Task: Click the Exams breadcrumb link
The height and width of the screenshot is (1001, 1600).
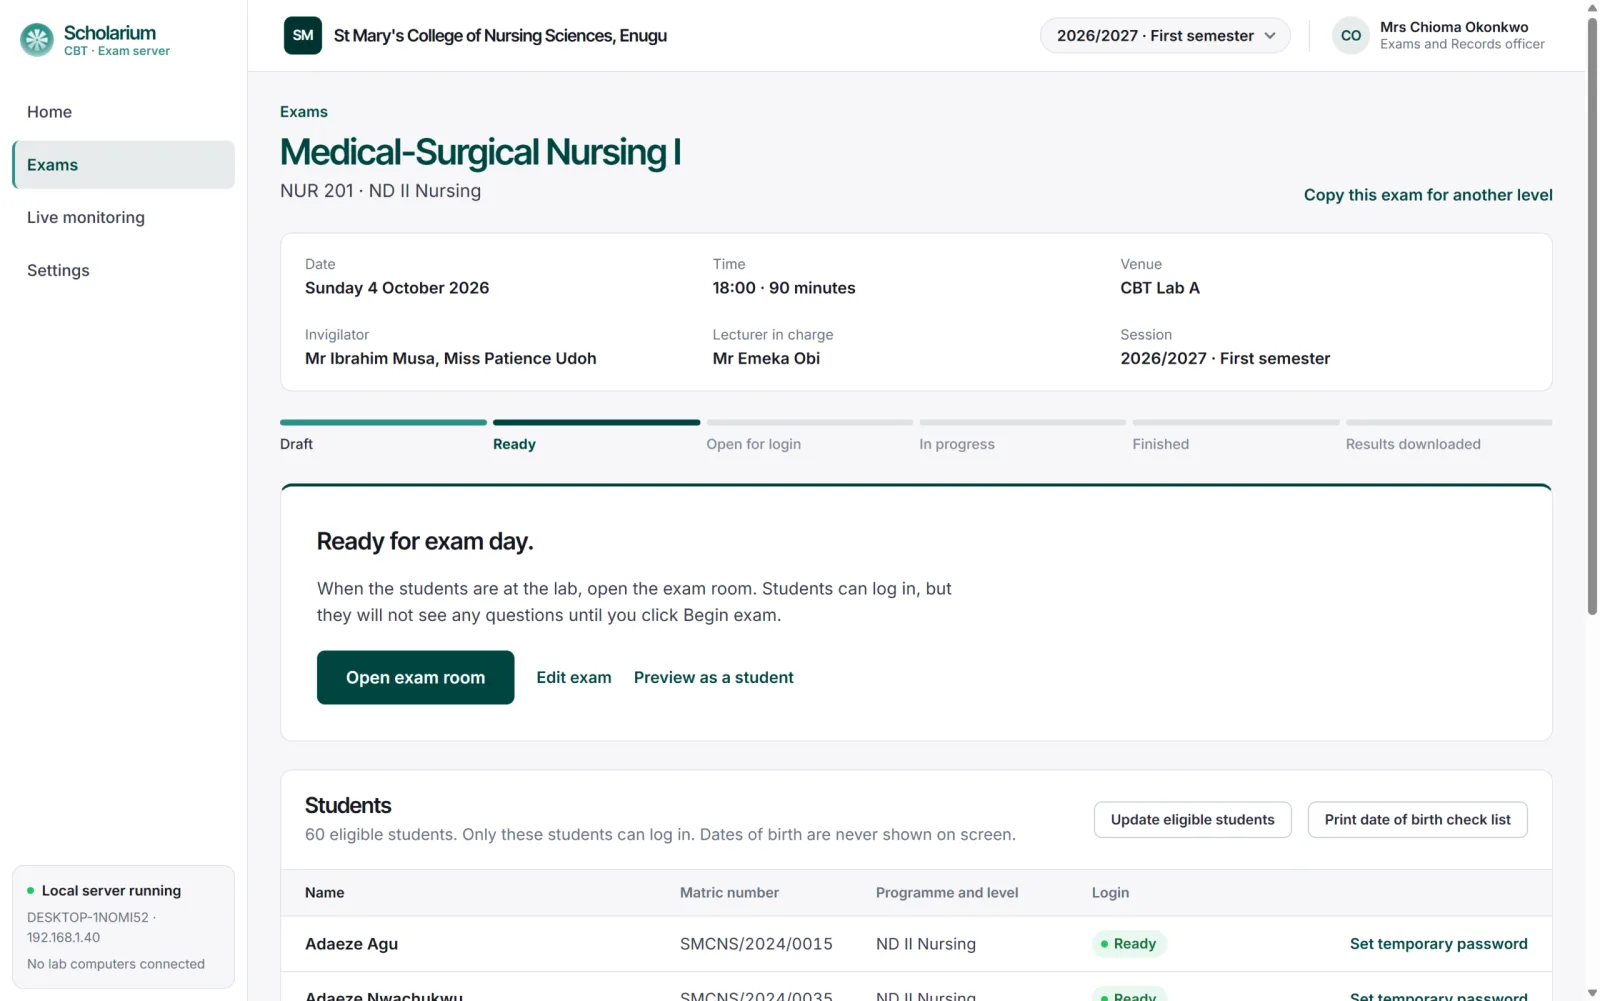Action: click(x=304, y=112)
